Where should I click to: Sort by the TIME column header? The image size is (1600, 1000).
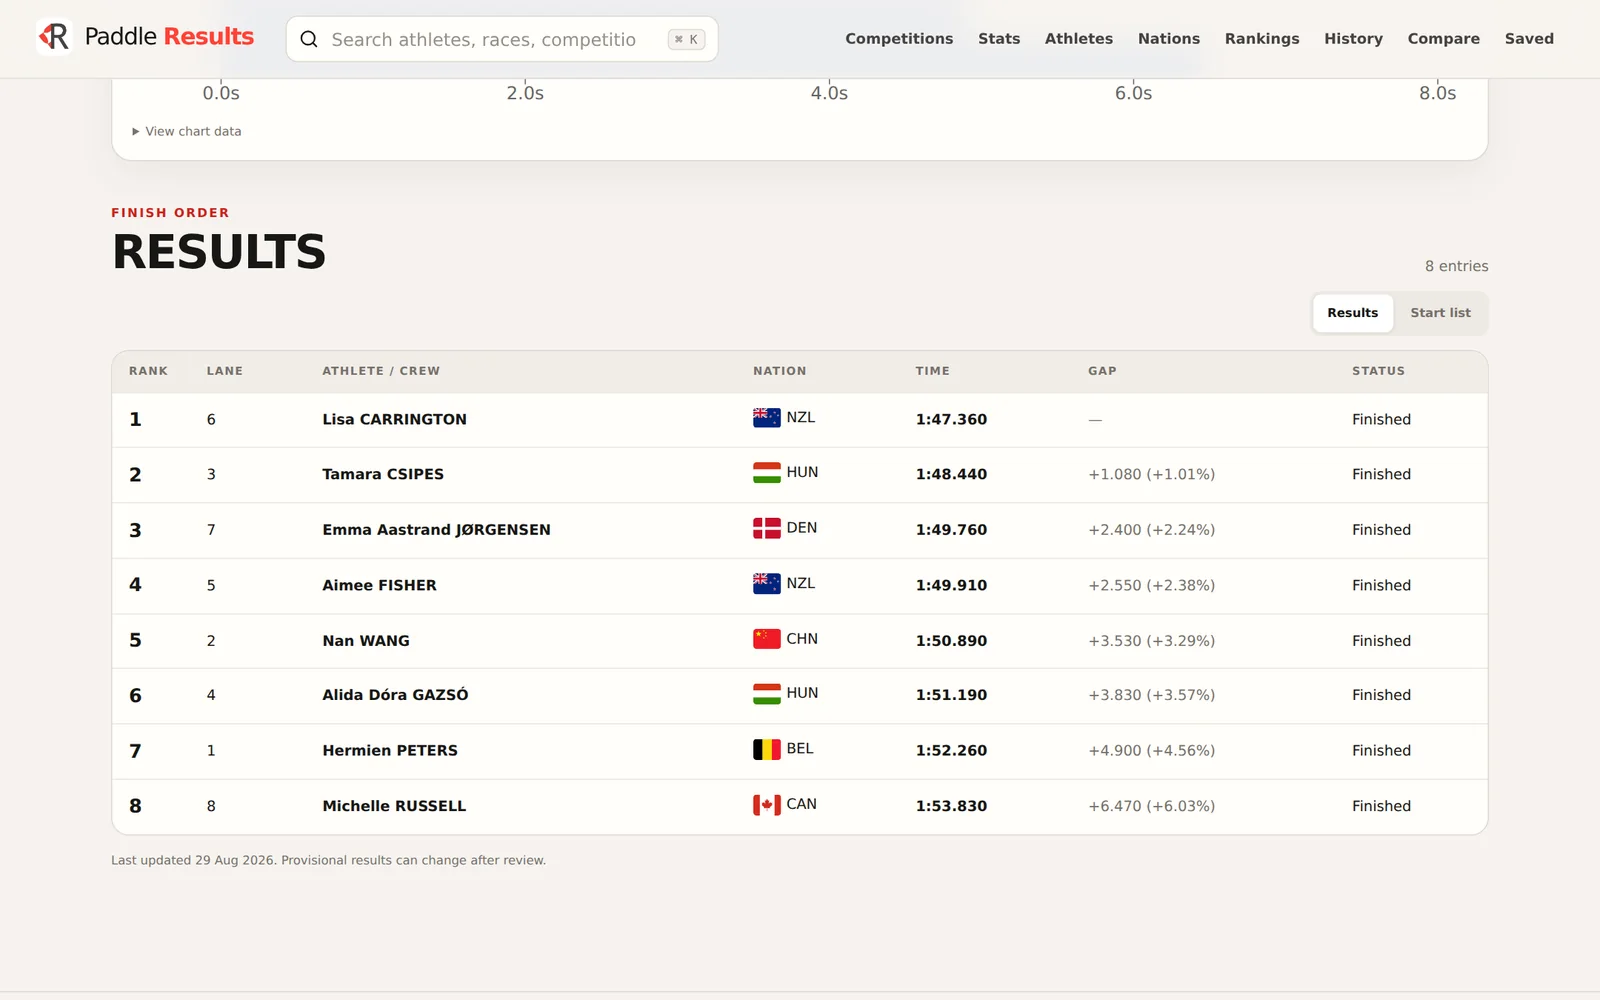coord(932,371)
